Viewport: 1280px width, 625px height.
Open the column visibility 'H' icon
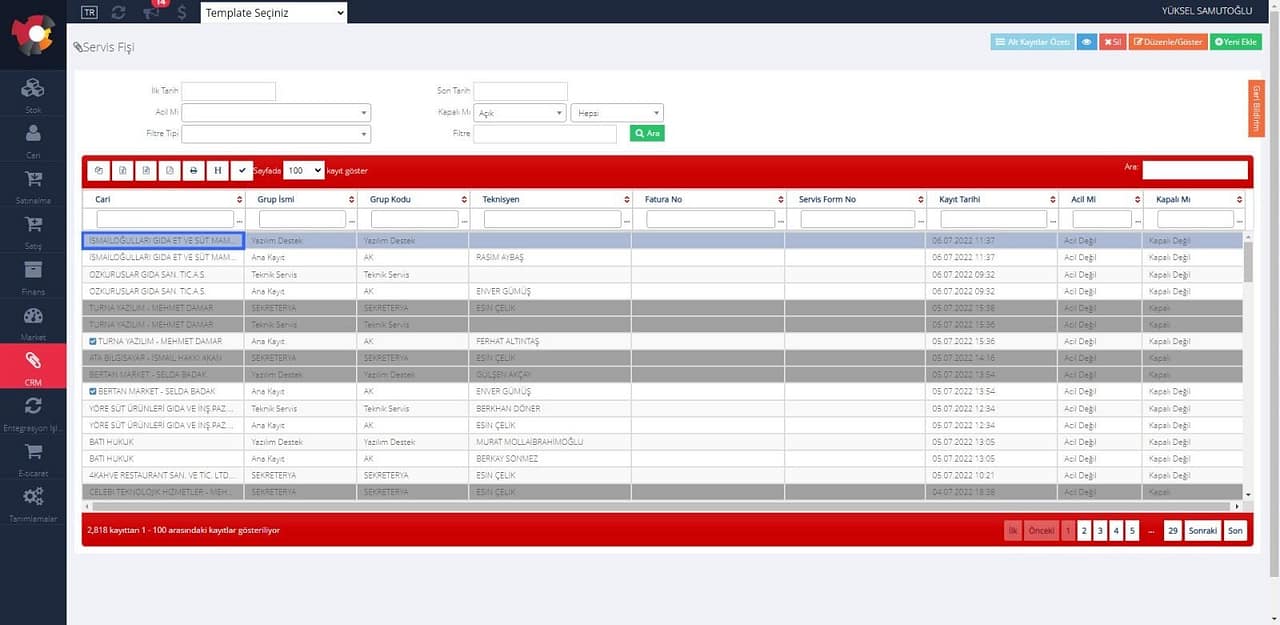(x=218, y=170)
